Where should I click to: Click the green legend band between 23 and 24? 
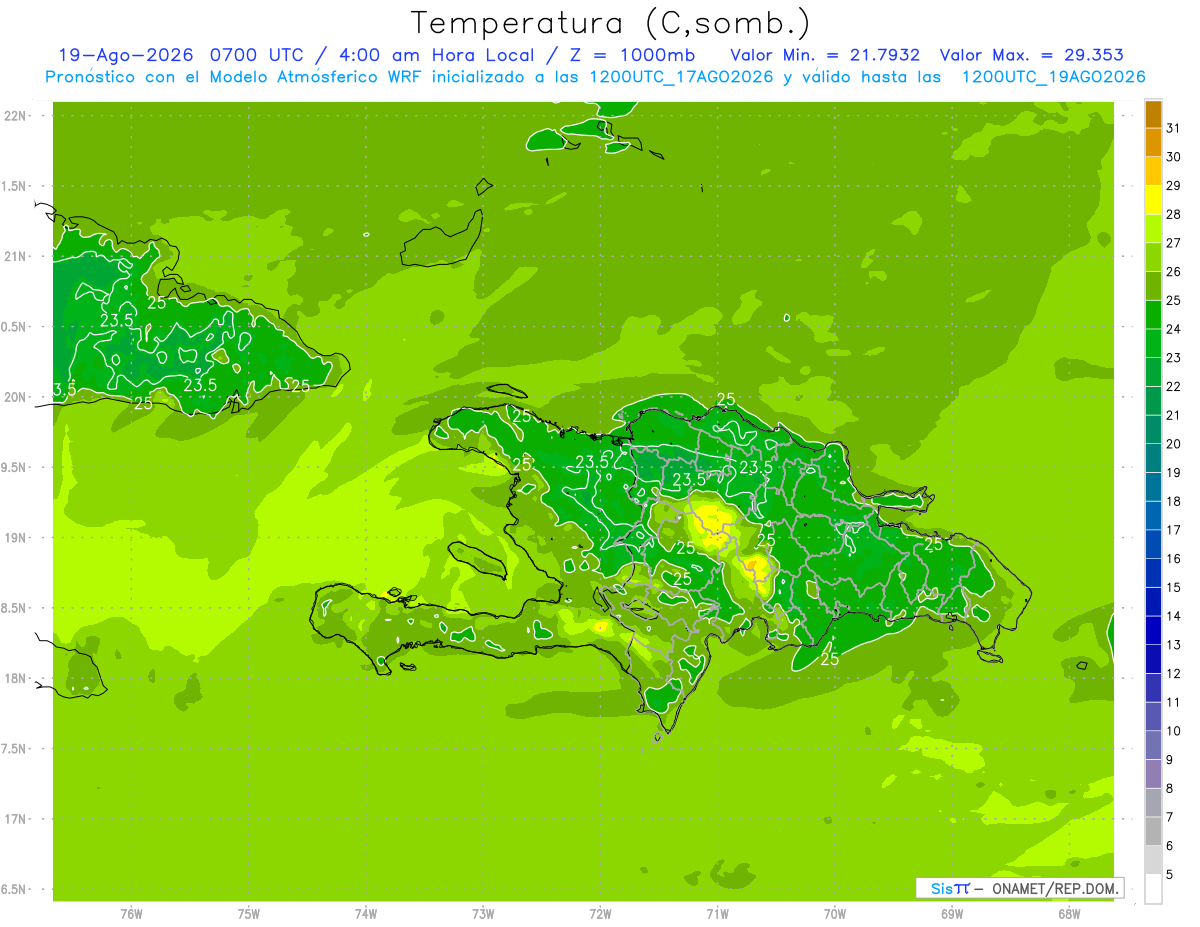coord(1153,343)
